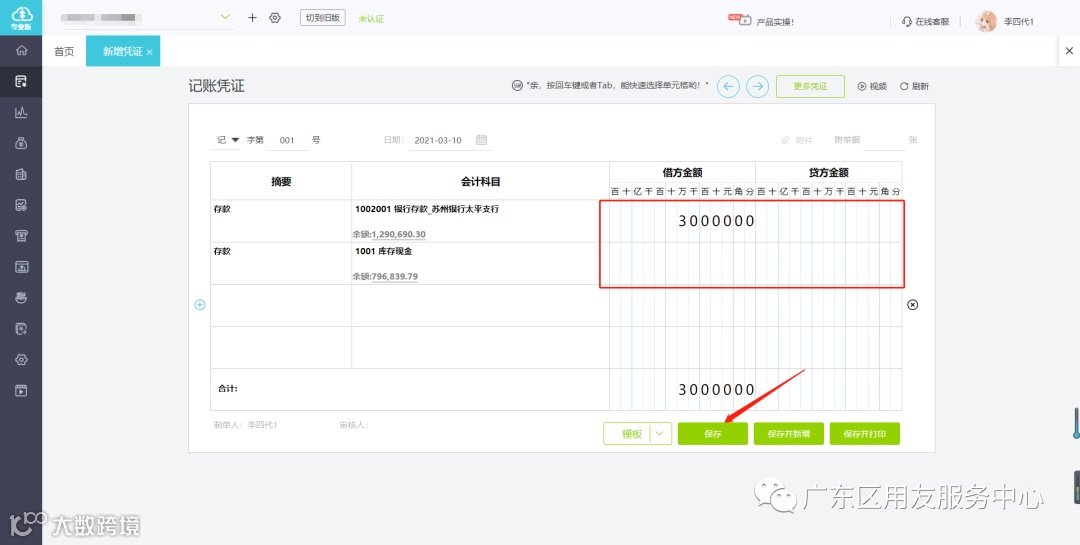Image resolution: width=1080 pixels, height=545 pixels.
Task: Click the add row plus circle icon
Action: click(x=200, y=305)
